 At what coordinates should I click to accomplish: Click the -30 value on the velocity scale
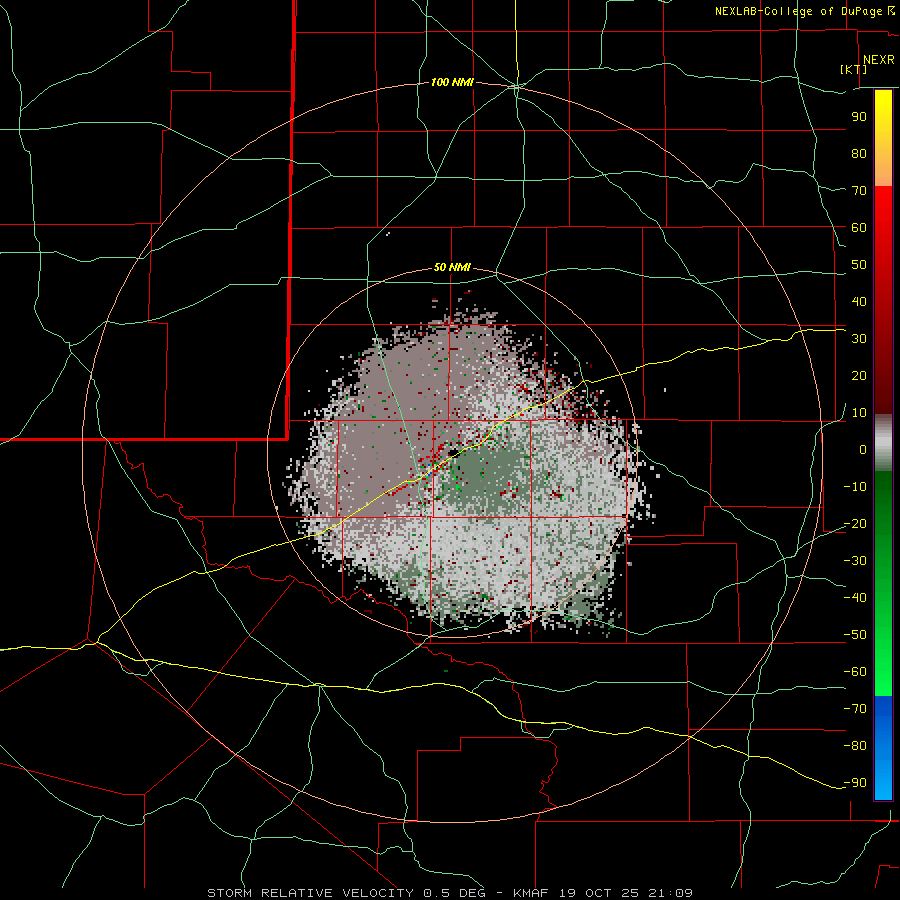pyautogui.click(x=855, y=561)
